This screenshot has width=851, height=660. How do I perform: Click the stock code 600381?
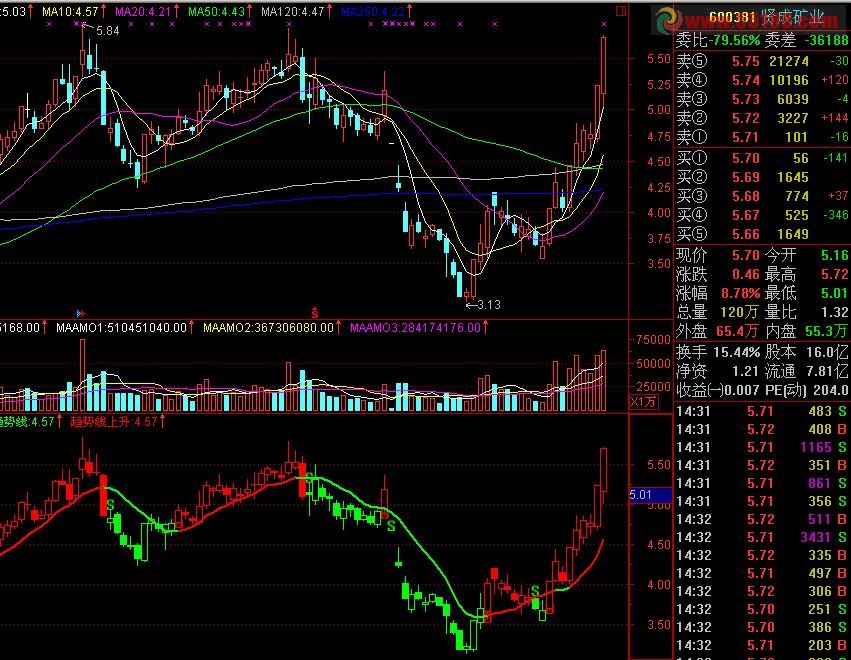point(732,17)
